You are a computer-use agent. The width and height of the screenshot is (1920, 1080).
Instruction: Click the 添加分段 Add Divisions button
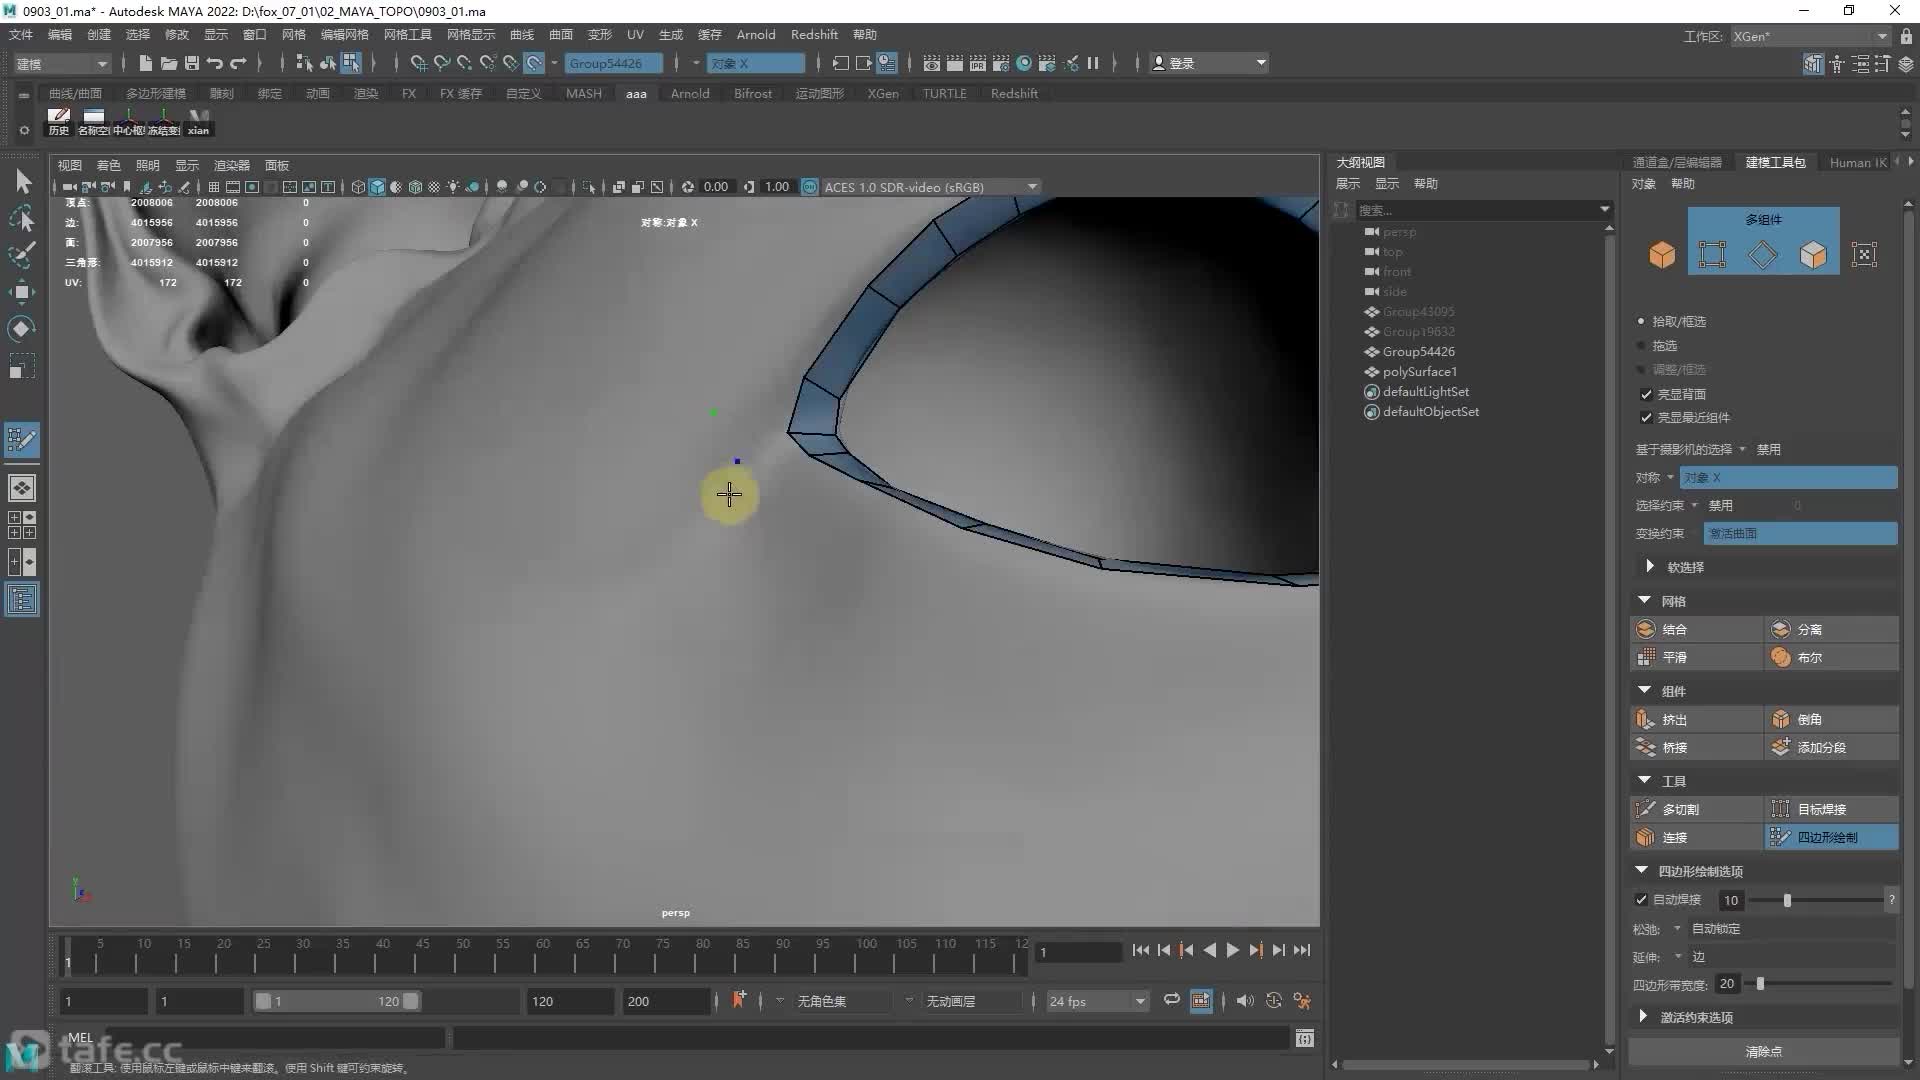(1831, 747)
